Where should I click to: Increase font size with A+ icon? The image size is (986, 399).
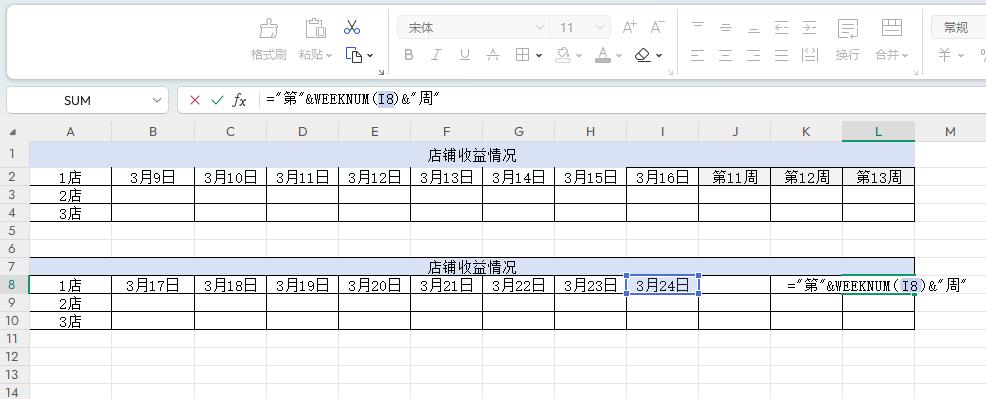[629, 27]
